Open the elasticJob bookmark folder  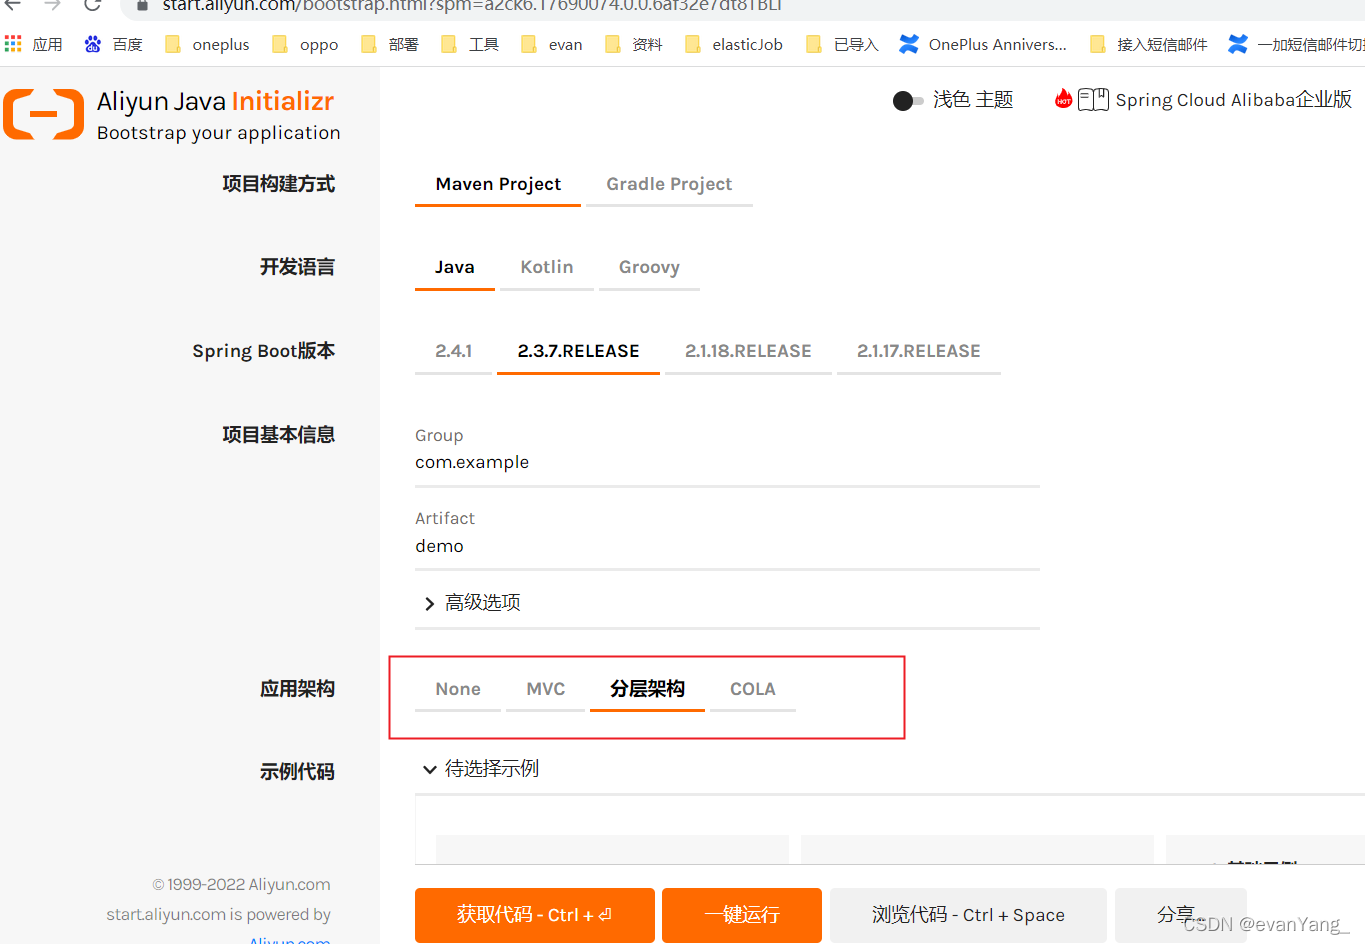coord(734,44)
